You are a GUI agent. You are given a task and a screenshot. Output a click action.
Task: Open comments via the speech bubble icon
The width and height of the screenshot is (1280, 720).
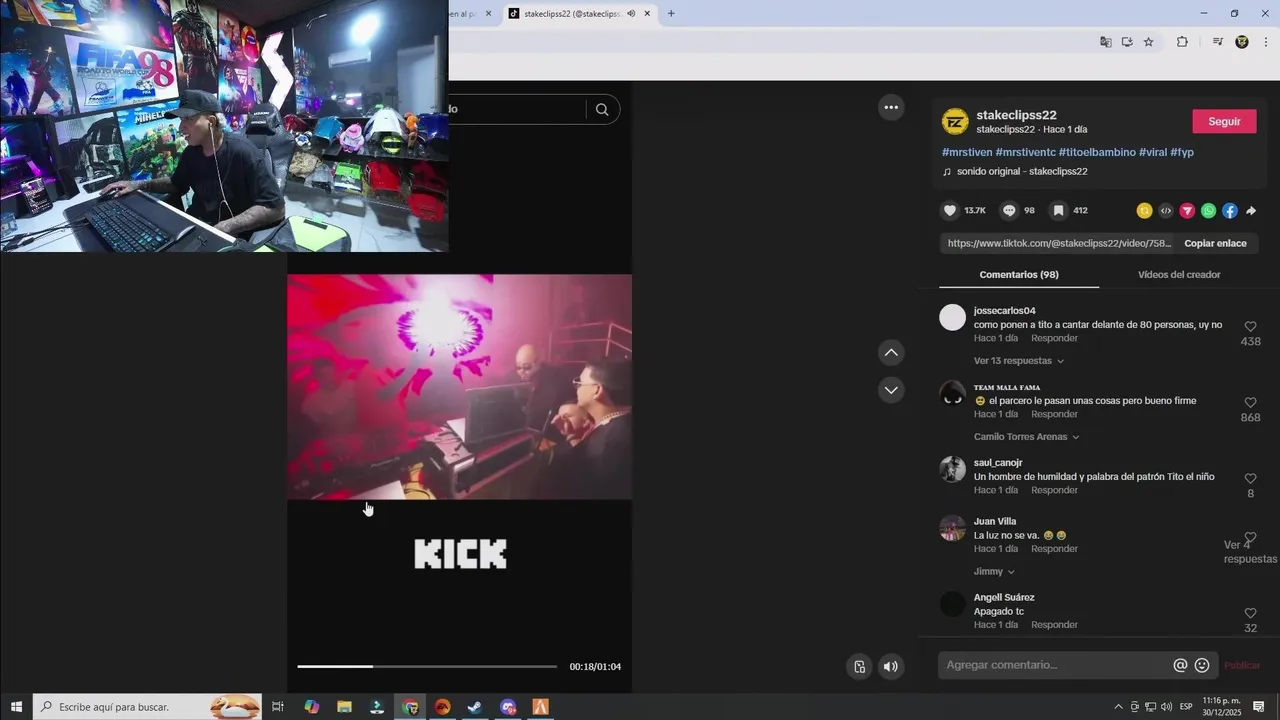[x=1009, y=211]
